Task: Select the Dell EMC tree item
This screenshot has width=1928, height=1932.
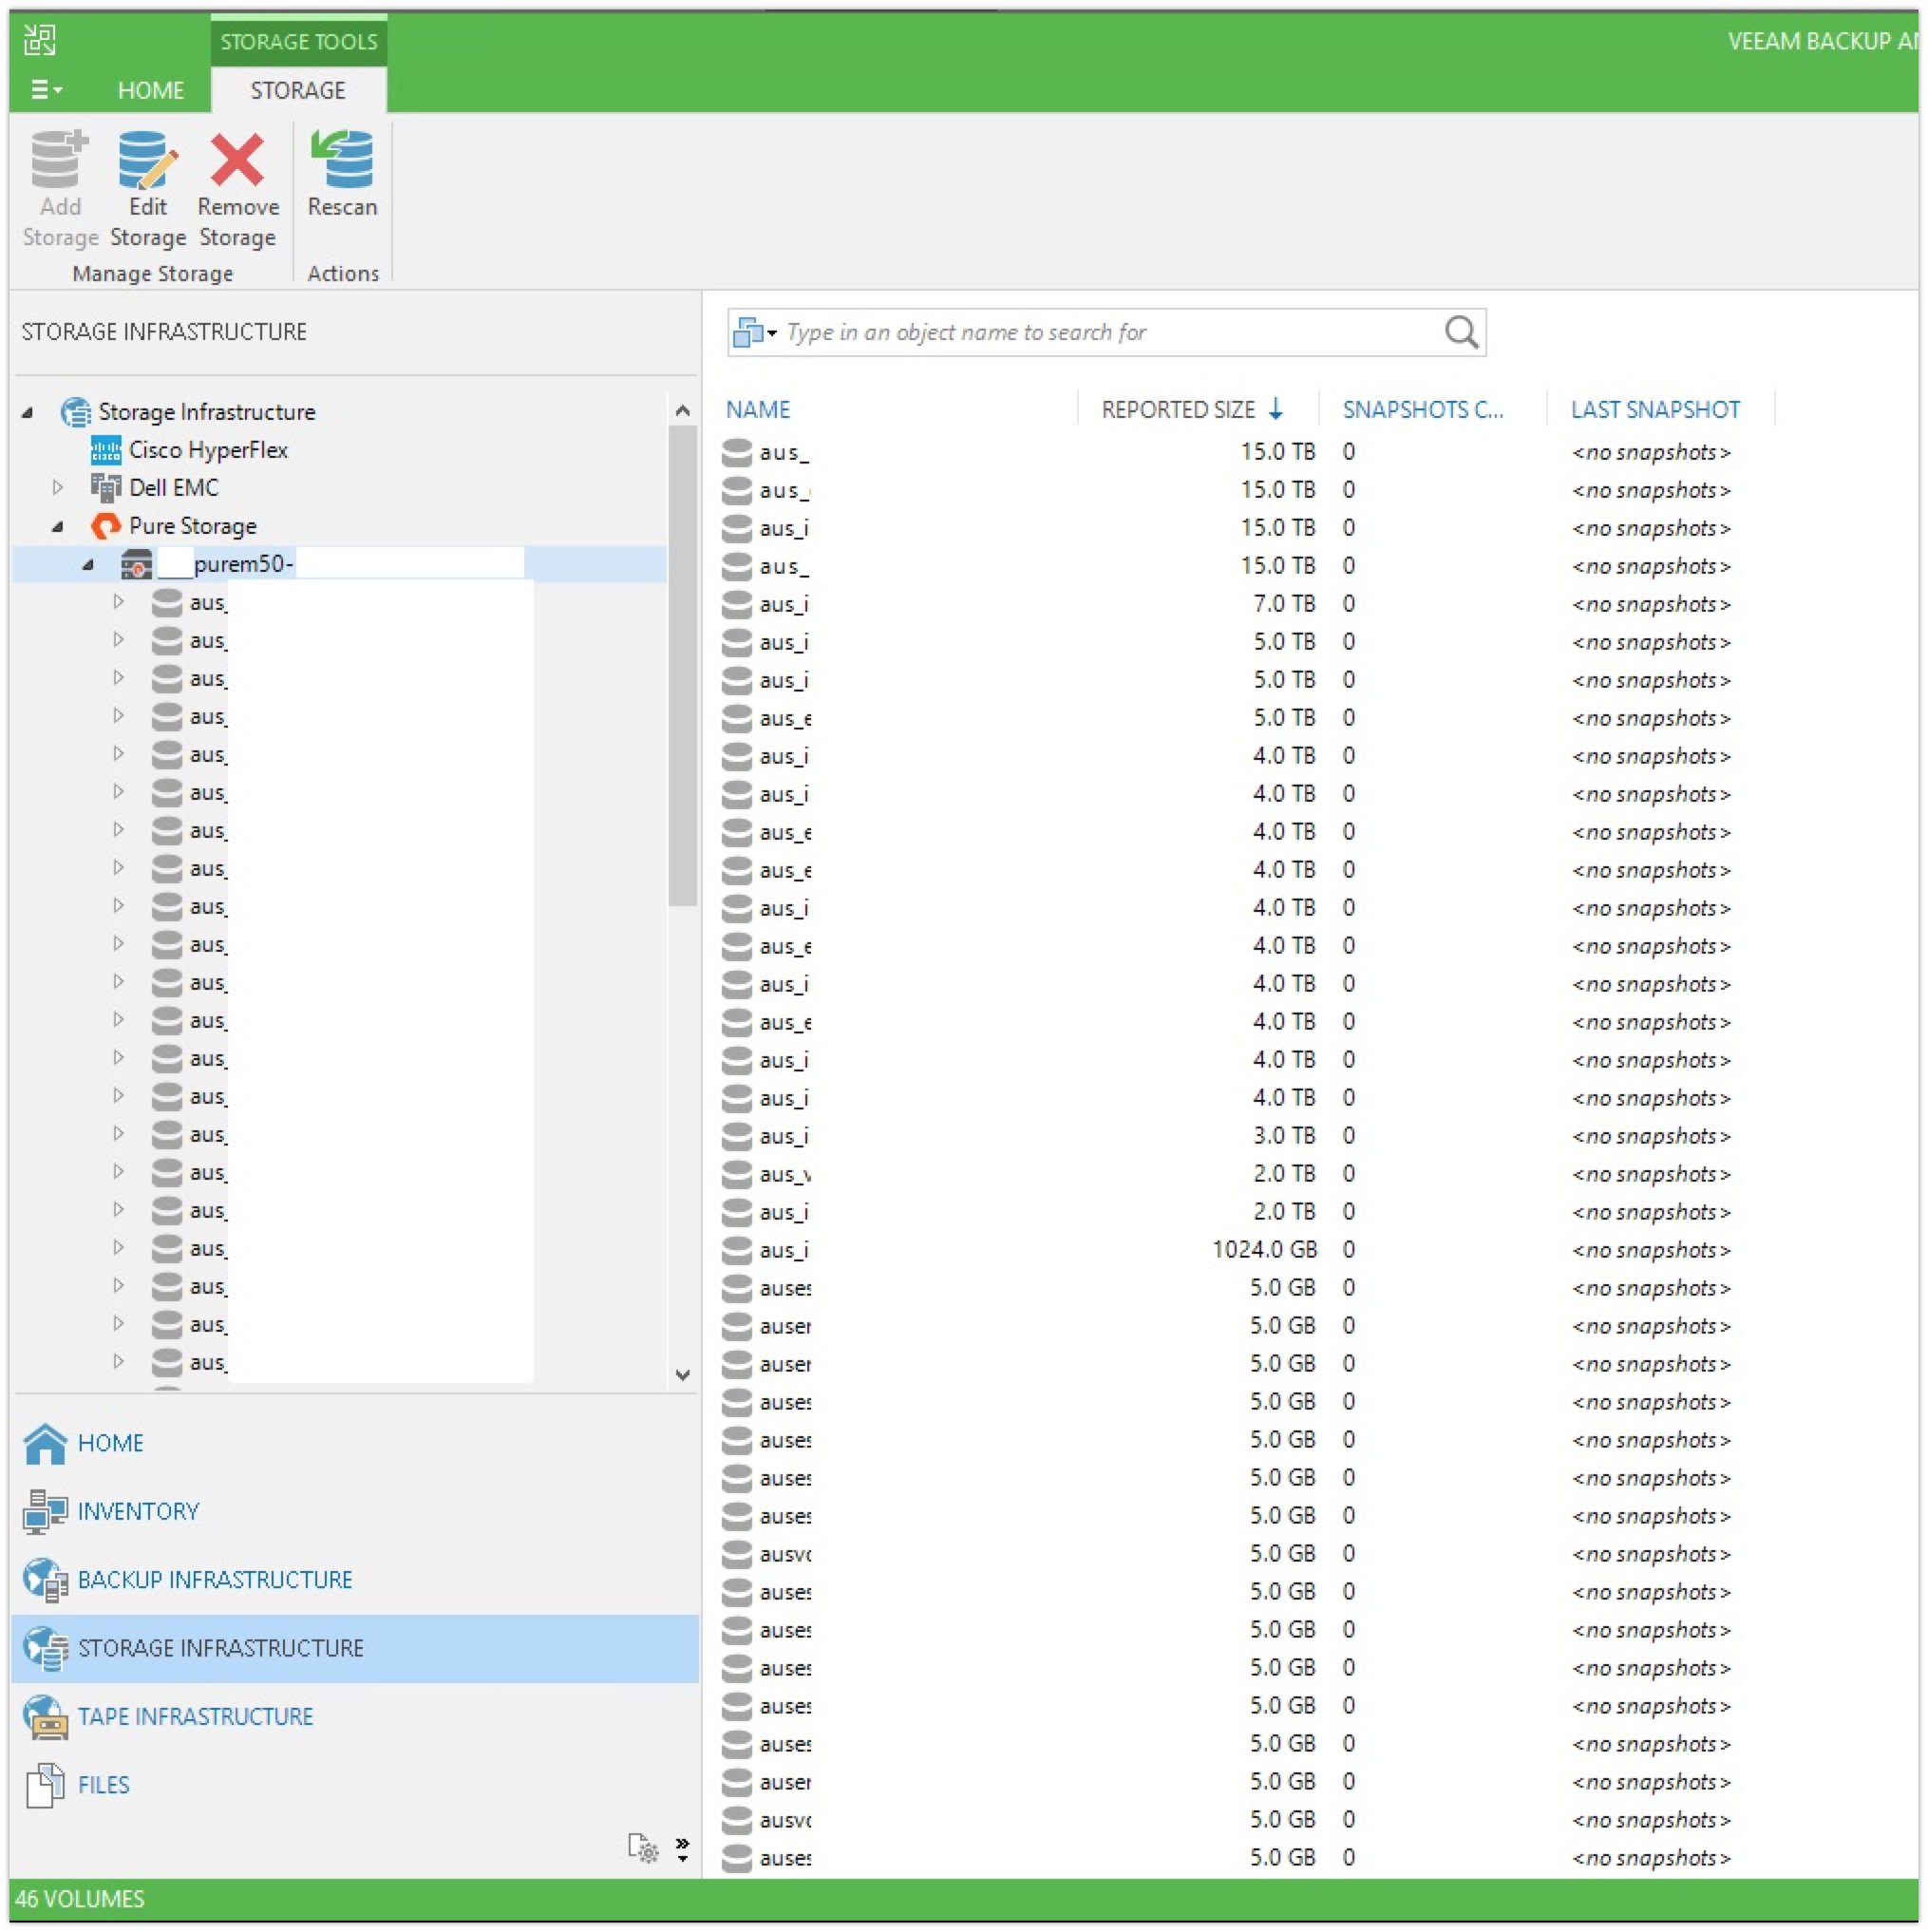Action: point(173,487)
